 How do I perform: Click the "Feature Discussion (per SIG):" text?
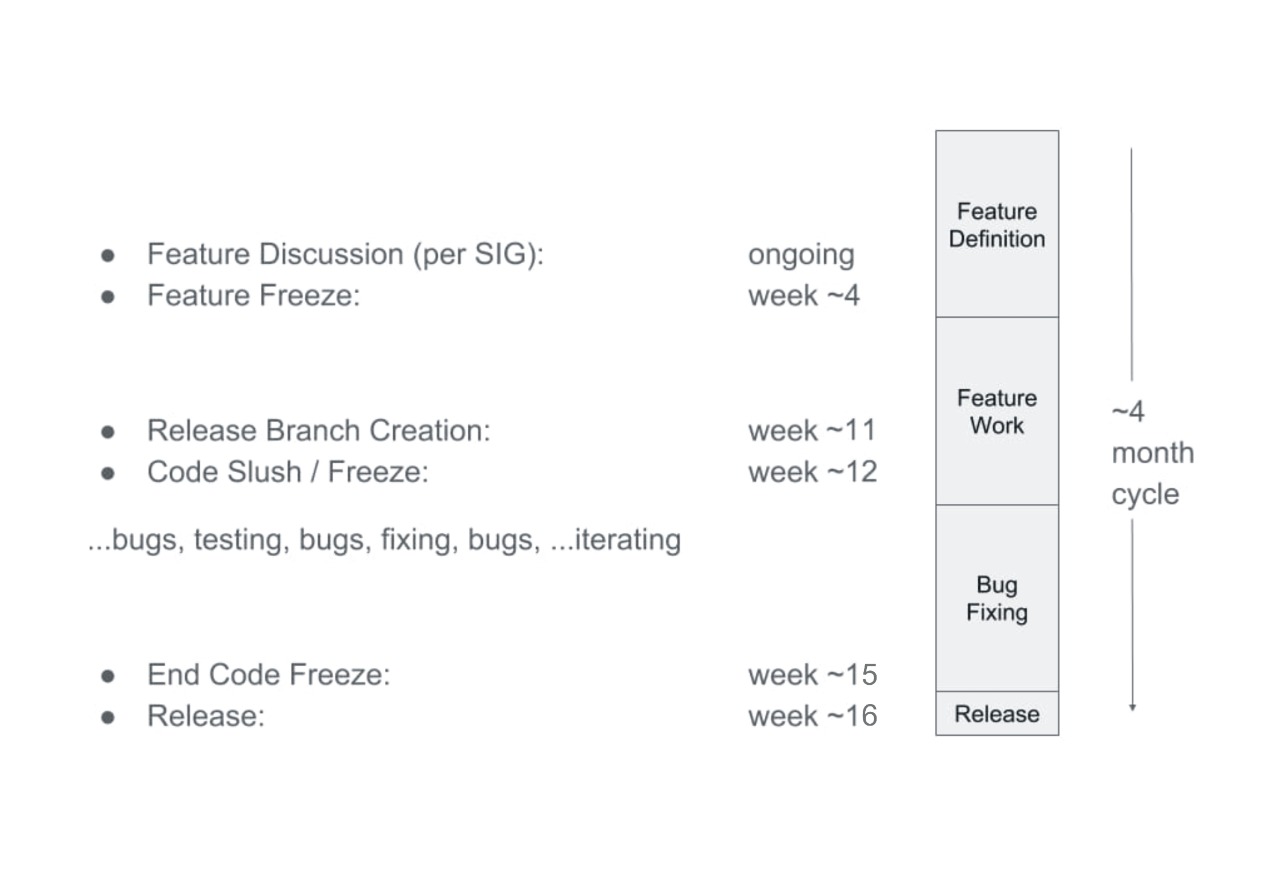point(345,254)
